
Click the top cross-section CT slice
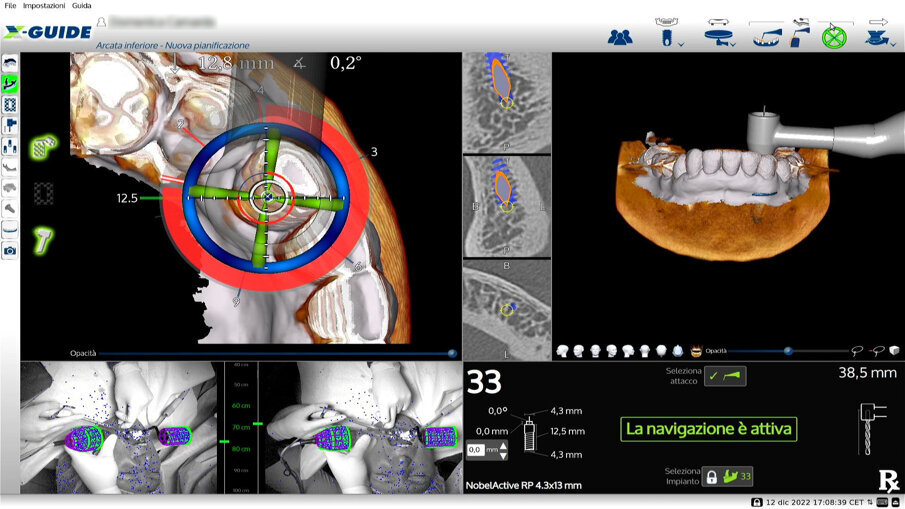[507, 103]
